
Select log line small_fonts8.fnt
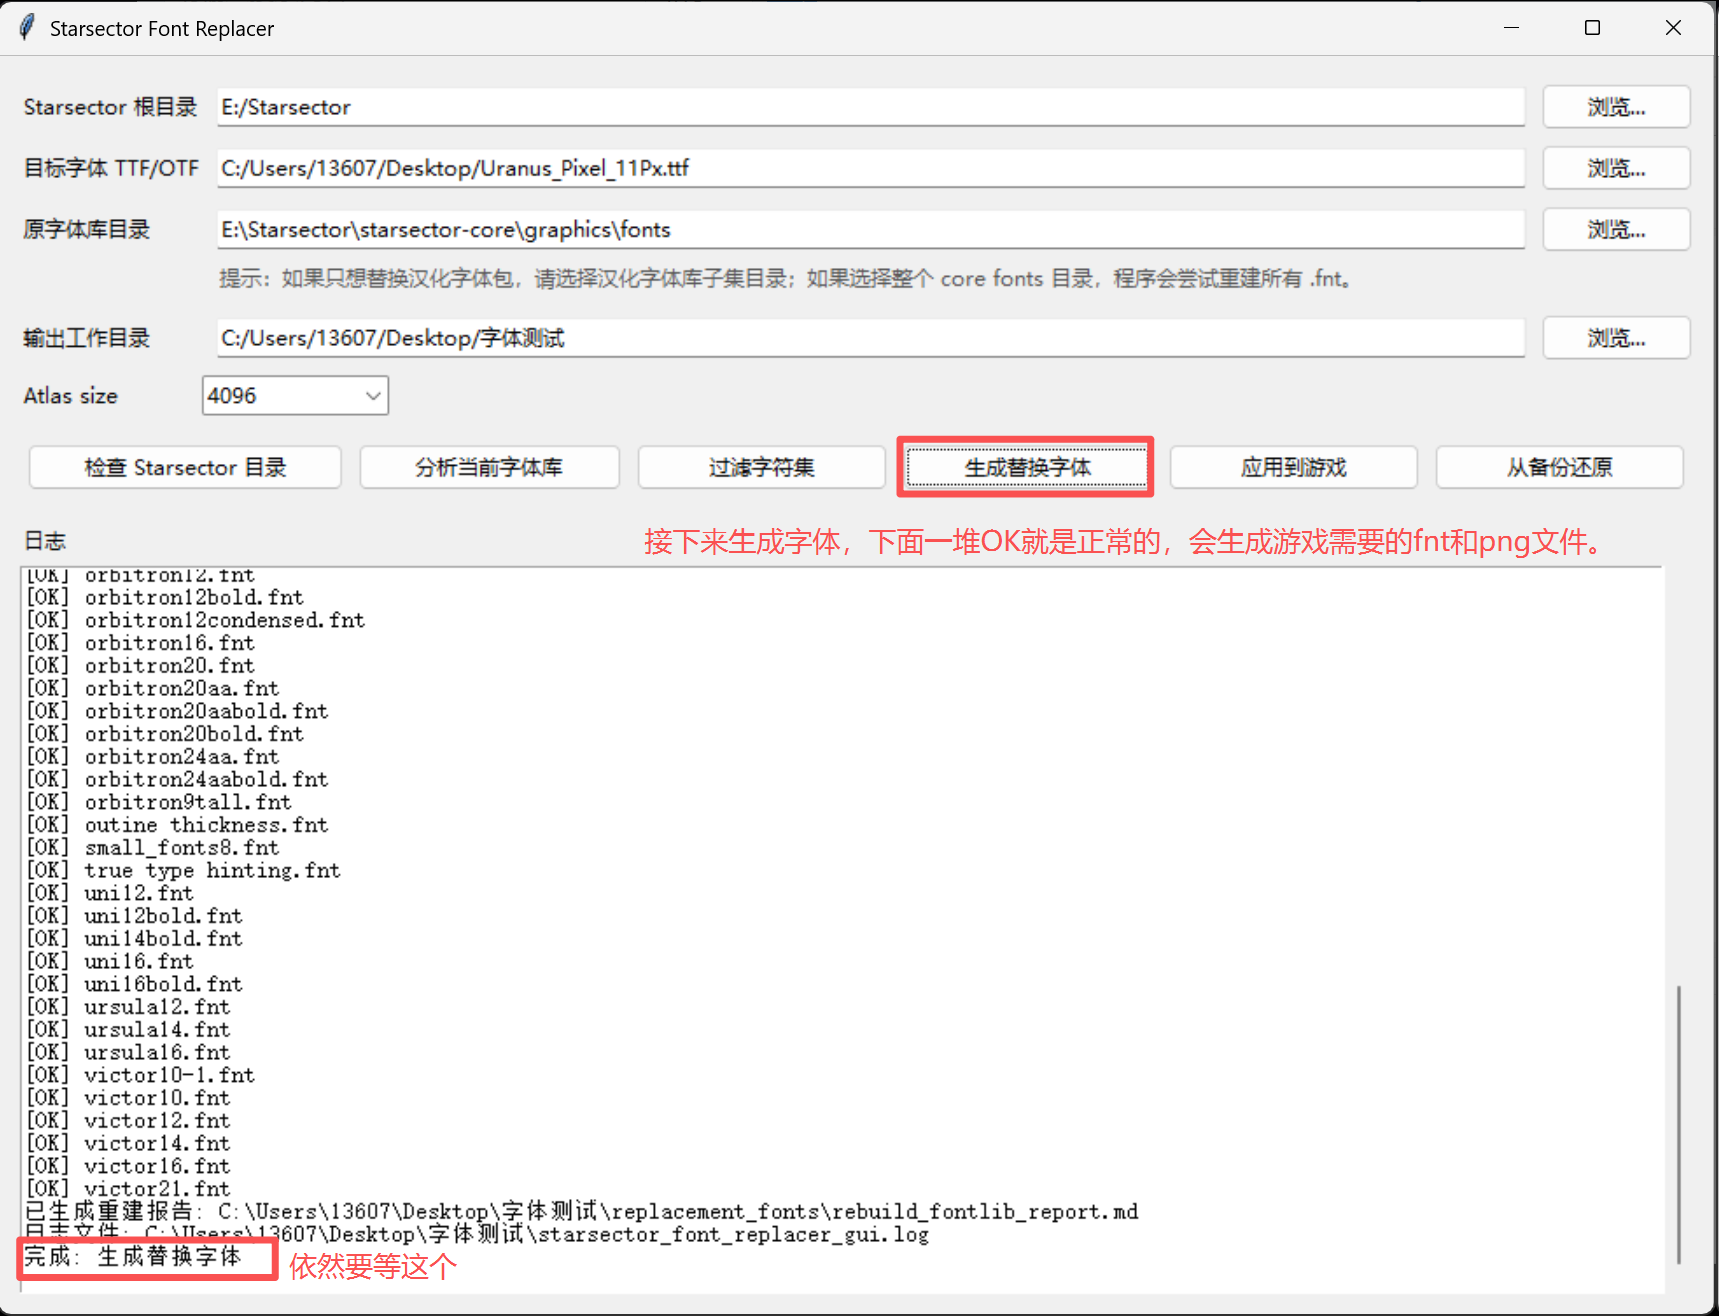click(x=153, y=847)
